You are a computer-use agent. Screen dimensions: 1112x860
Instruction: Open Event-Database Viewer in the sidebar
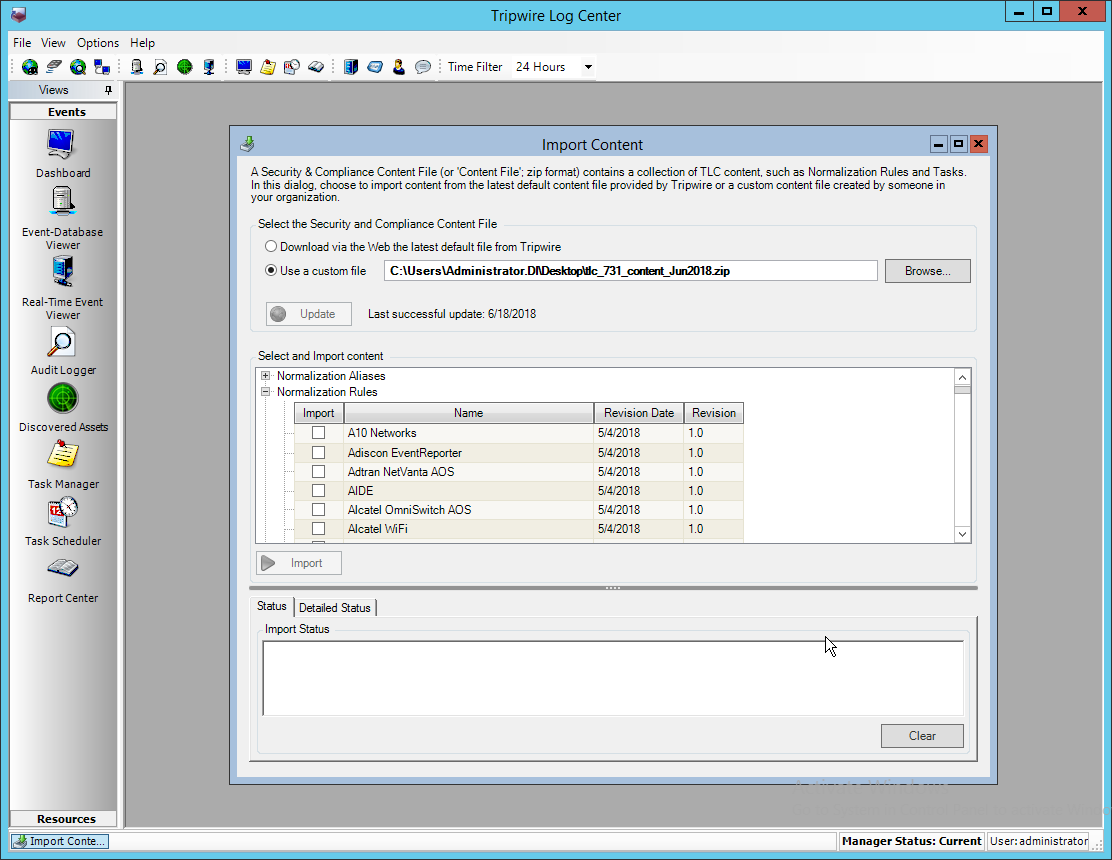(x=62, y=218)
